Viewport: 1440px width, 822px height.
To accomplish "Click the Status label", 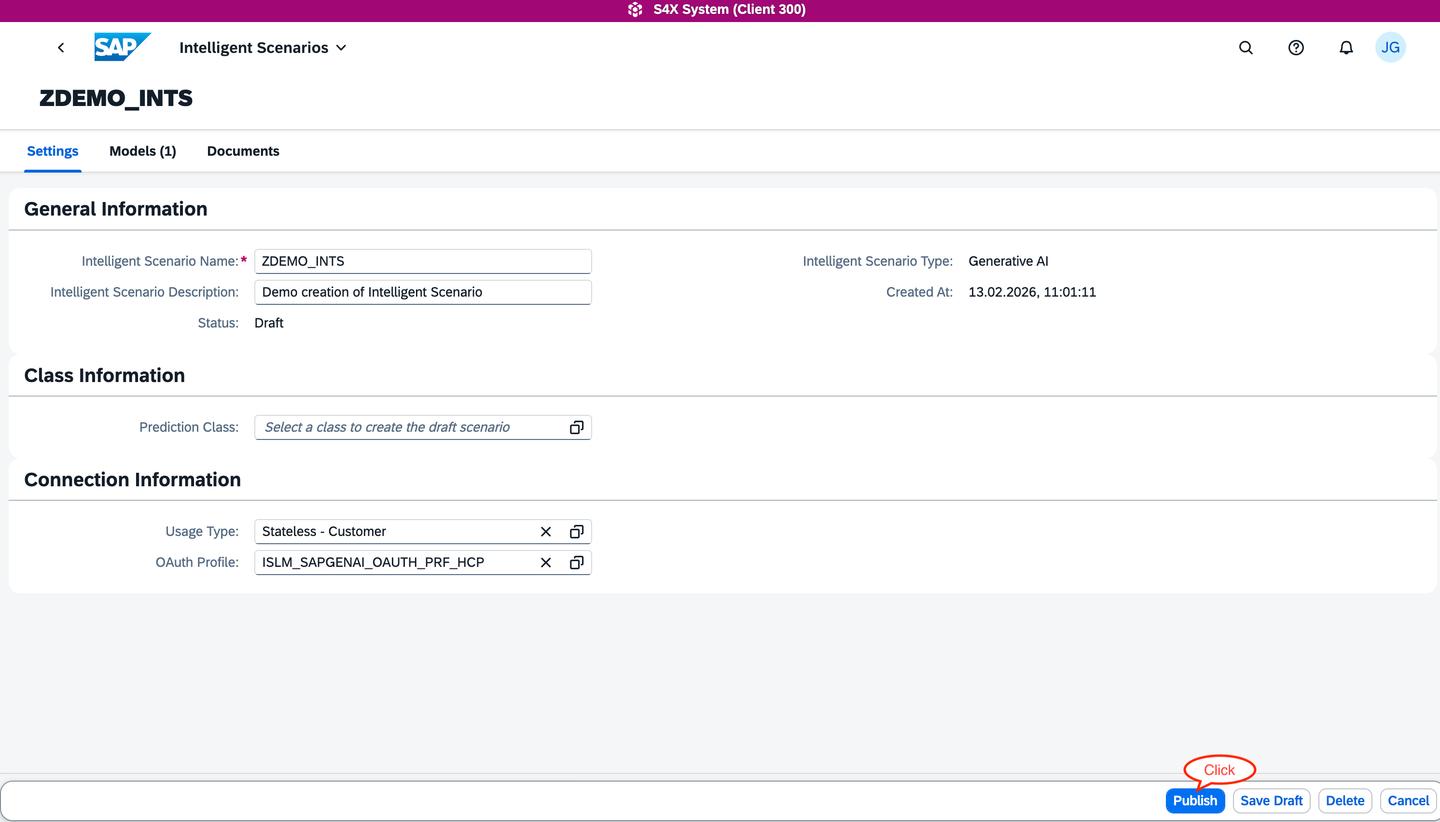I will point(218,323).
